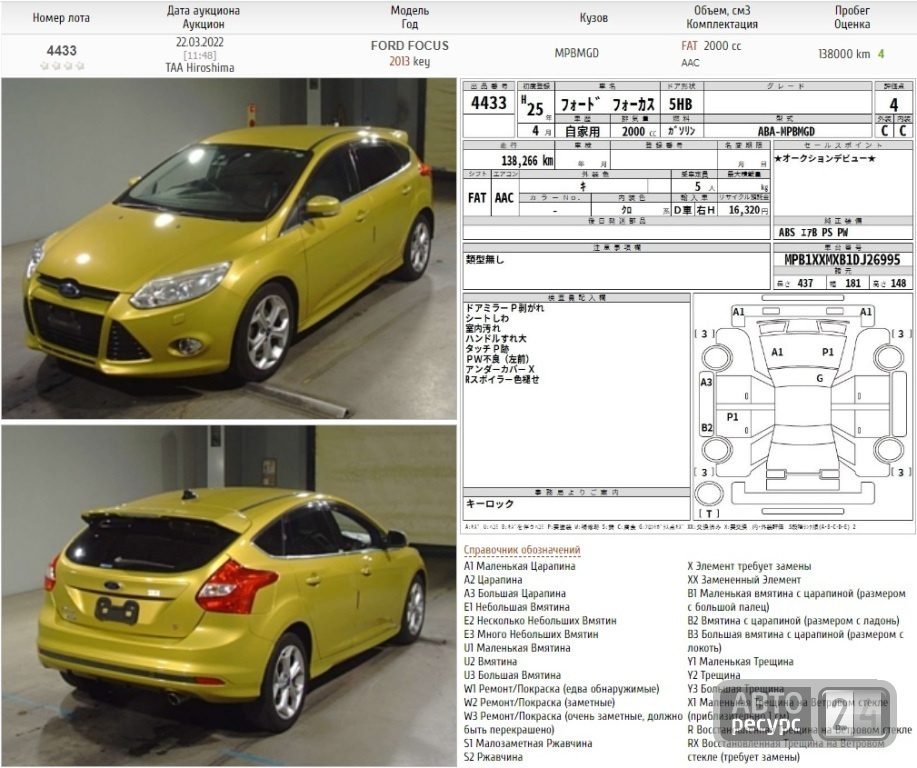Image resolution: width=917 pixels, height=768 pixels.
Task: Click legend entry 'A2 Царапина'
Action: [x=493, y=580]
